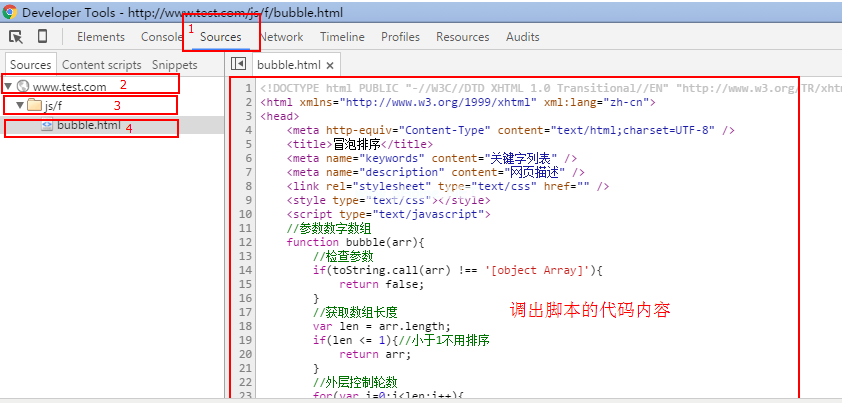Collapse the www.test.com tree node
Viewport: 842px width, 403px height.
click(x=9, y=87)
